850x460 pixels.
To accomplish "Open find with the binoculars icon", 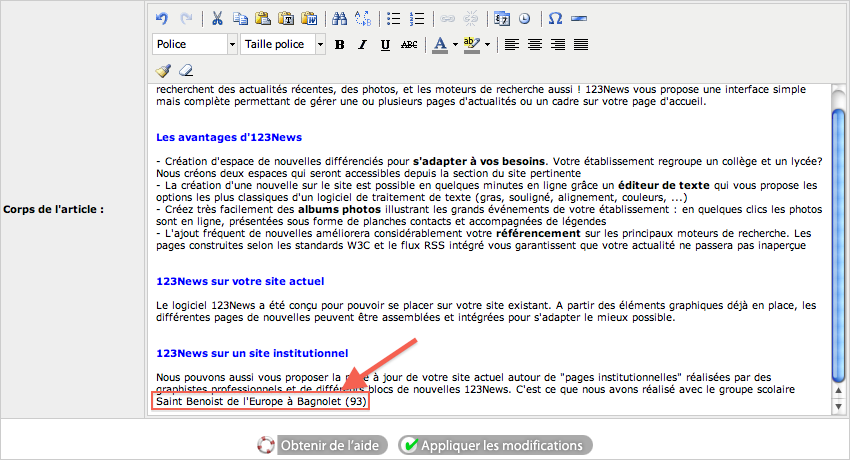I will click(339, 18).
